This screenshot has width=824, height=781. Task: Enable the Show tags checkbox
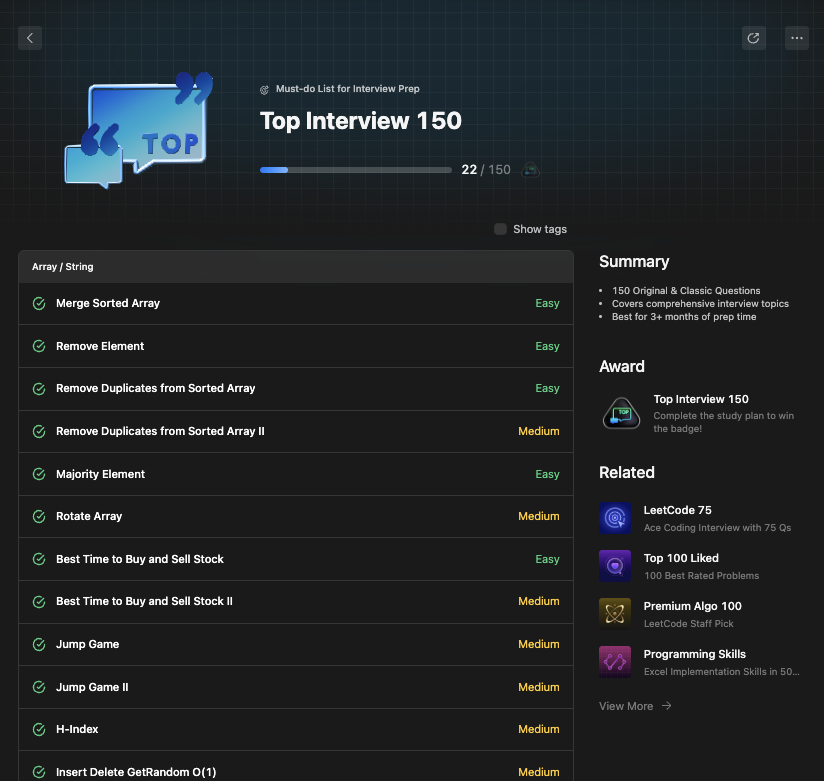[x=500, y=229]
